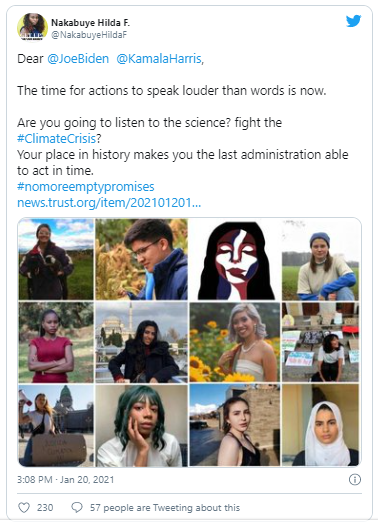The width and height of the screenshot is (378, 522).
Task: Follow the #ClimateCrisis hashtag
Action: (57, 138)
